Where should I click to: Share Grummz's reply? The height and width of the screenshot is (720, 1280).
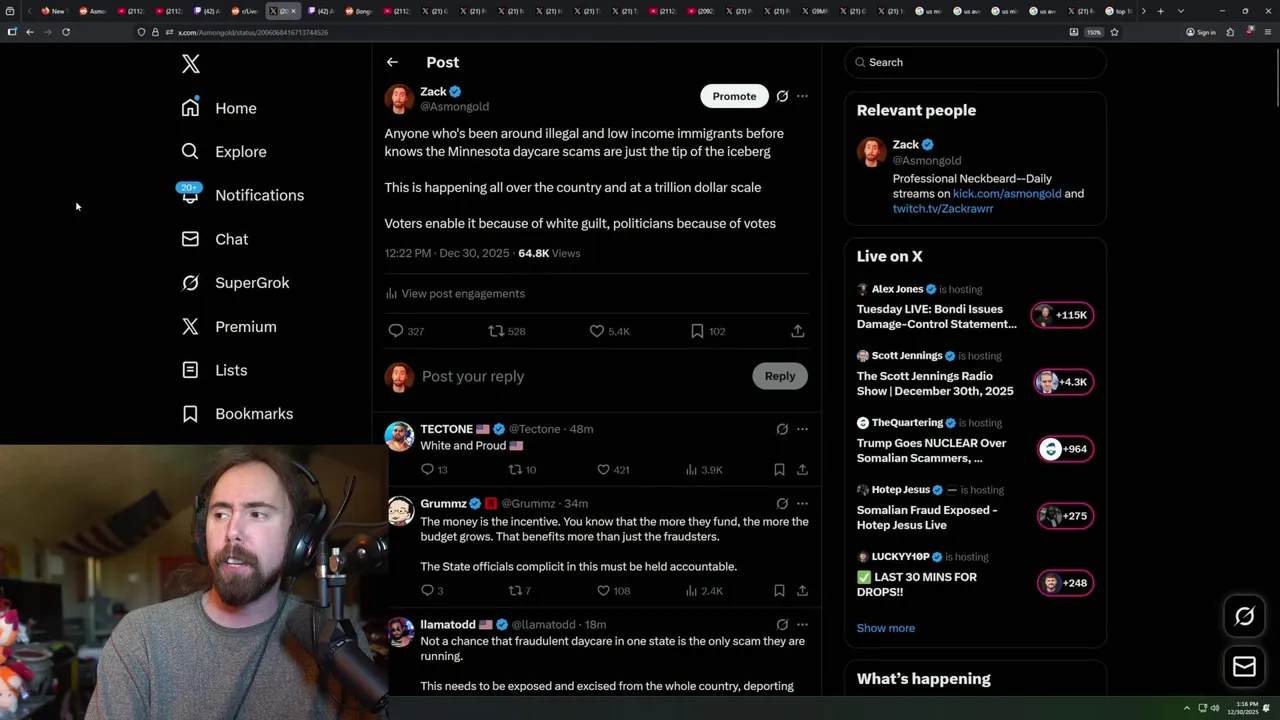coord(802,591)
